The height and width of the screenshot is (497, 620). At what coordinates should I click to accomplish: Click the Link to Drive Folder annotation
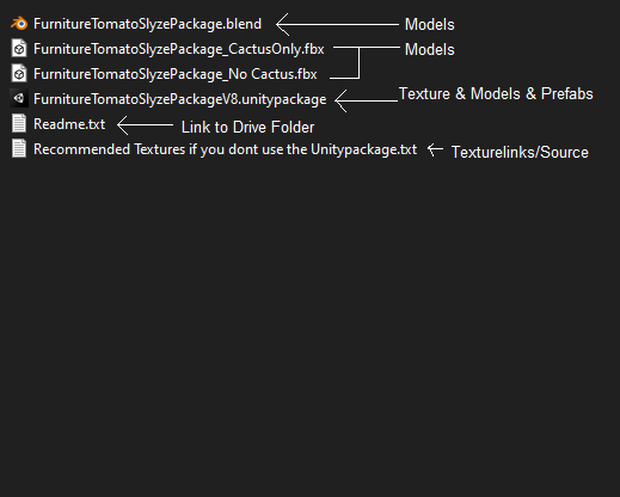click(x=248, y=127)
